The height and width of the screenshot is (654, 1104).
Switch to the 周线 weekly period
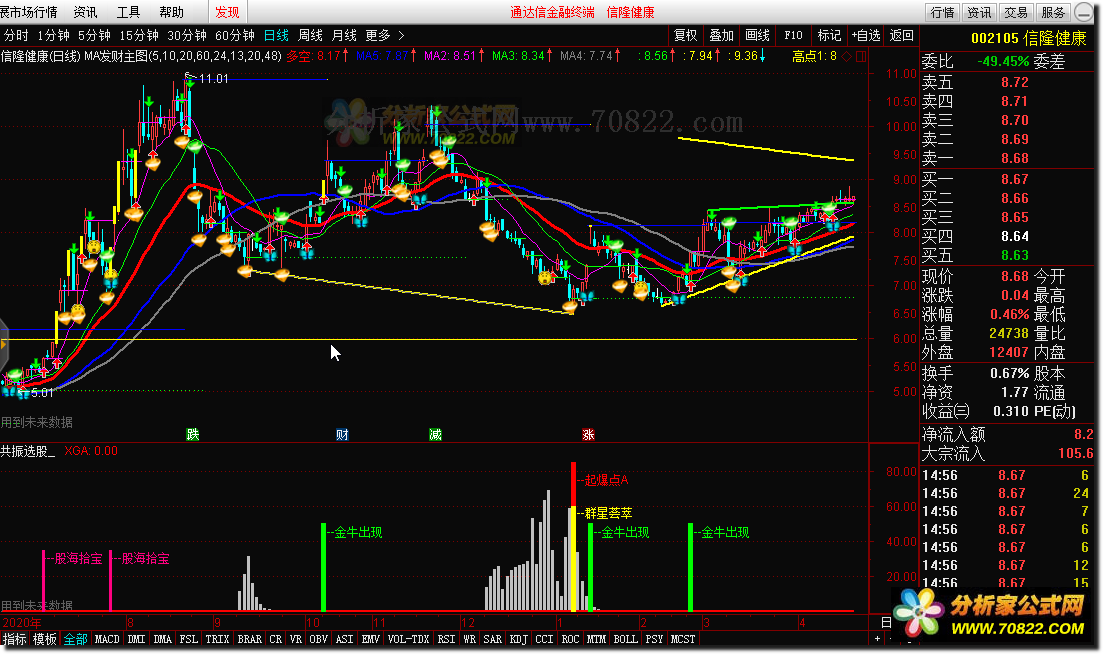(310, 35)
